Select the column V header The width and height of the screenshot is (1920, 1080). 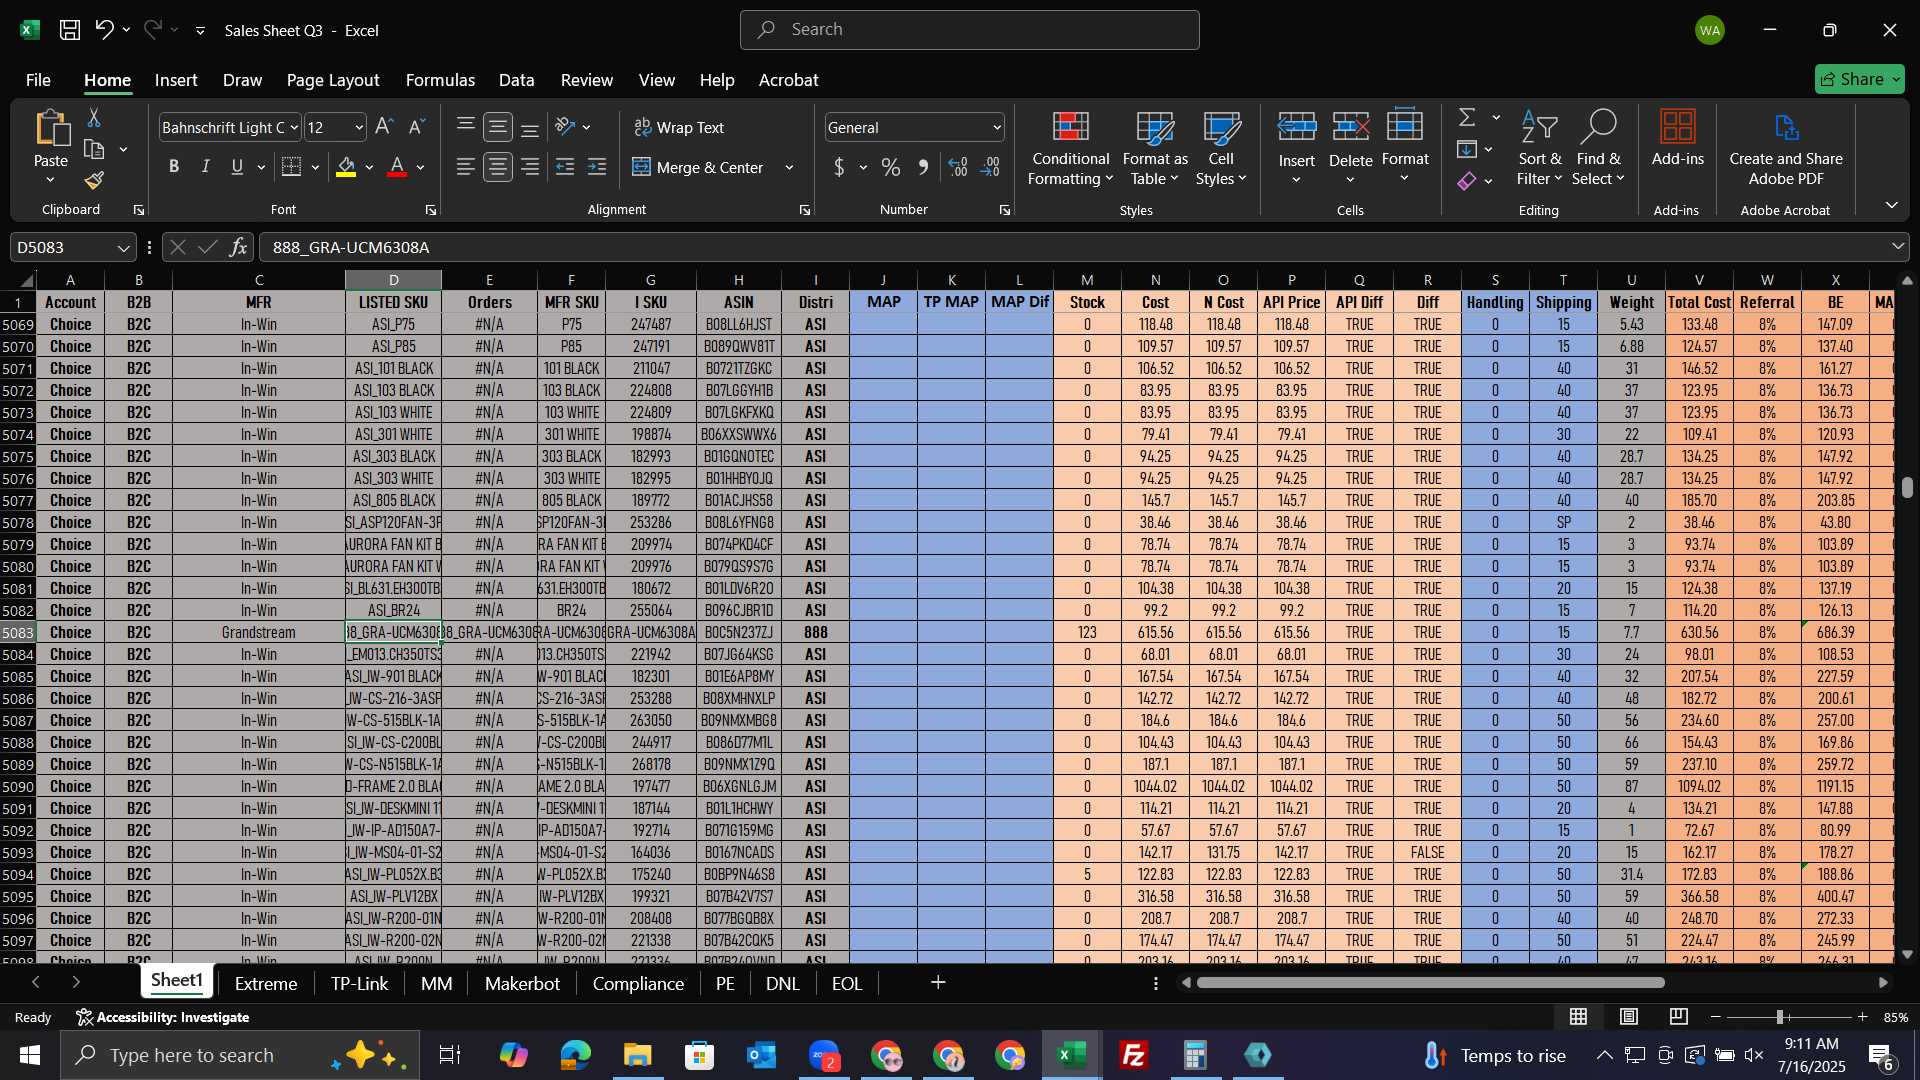1699,280
